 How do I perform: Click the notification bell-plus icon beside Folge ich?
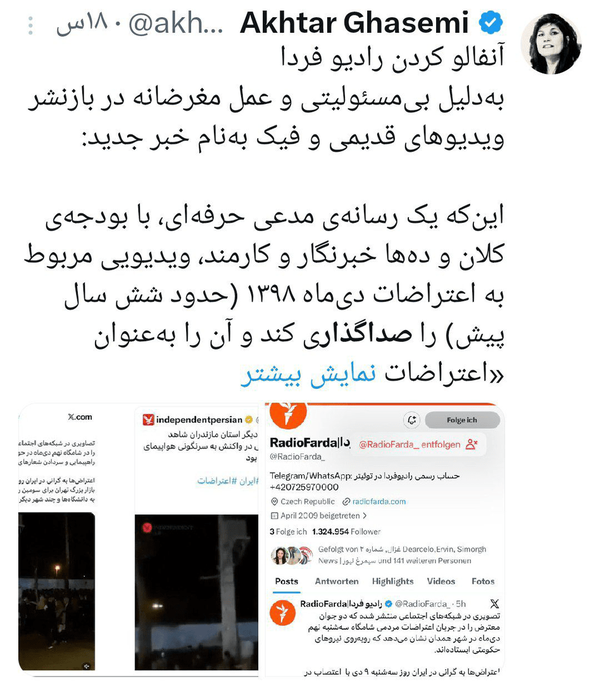click(x=411, y=420)
